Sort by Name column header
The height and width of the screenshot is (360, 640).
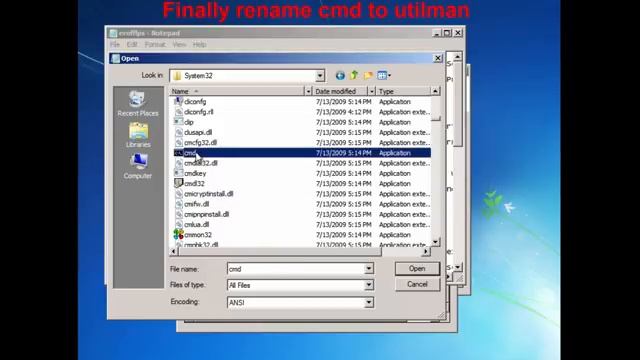(237, 91)
